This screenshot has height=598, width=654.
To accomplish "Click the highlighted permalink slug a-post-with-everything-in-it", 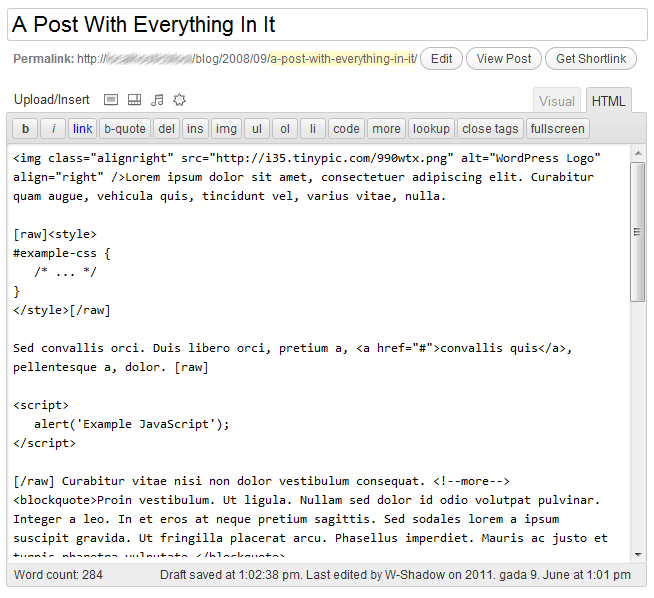I will (x=343, y=59).
